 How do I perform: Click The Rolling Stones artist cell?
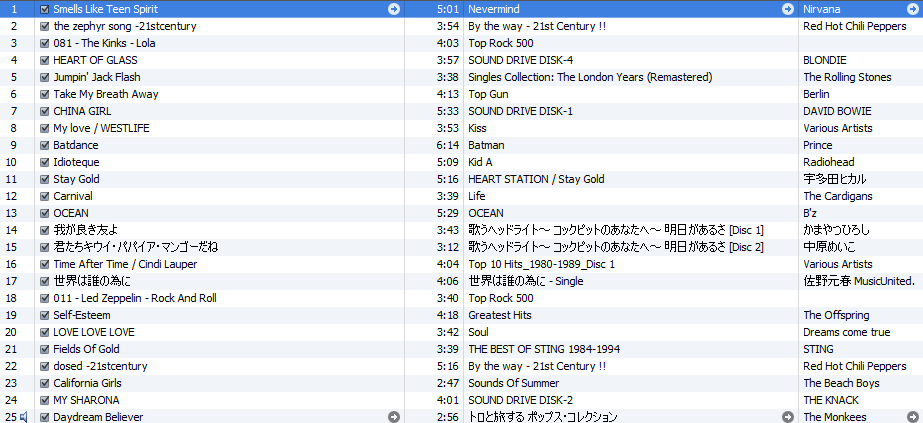[847, 77]
